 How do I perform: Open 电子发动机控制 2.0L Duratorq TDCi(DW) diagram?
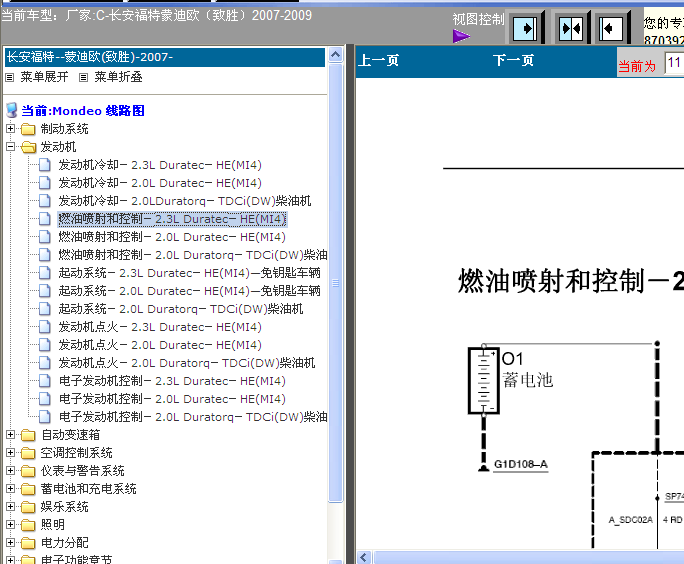(192, 417)
